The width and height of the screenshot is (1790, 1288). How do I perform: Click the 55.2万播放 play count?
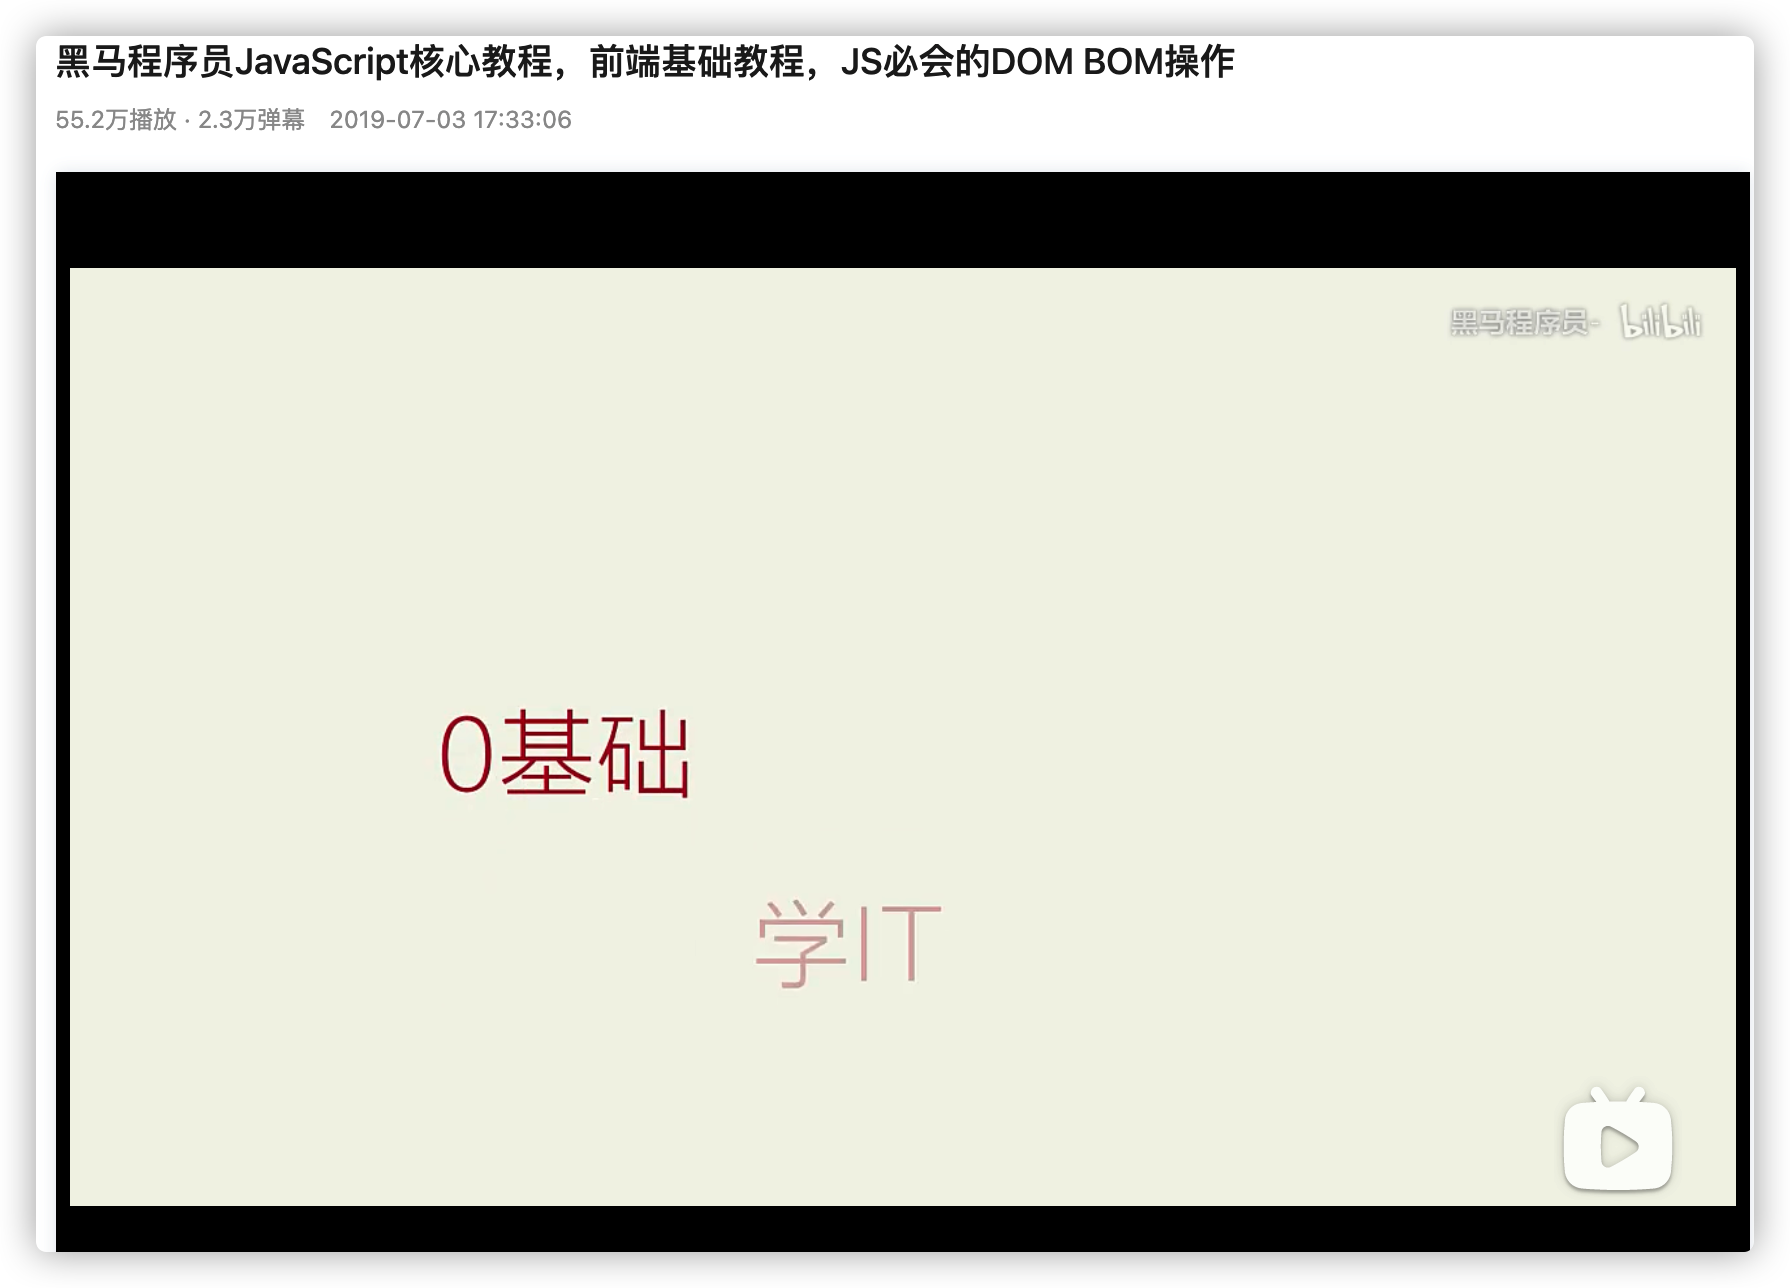tap(116, 120)
